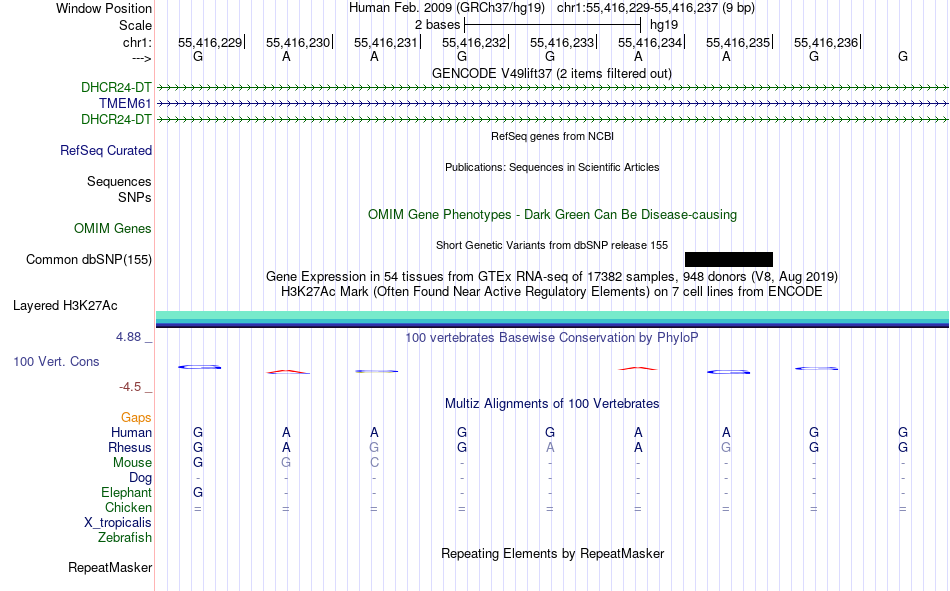This screenshot has width=950, height=591.
Task: Select the Human species label
Action: tap(131, 432)
